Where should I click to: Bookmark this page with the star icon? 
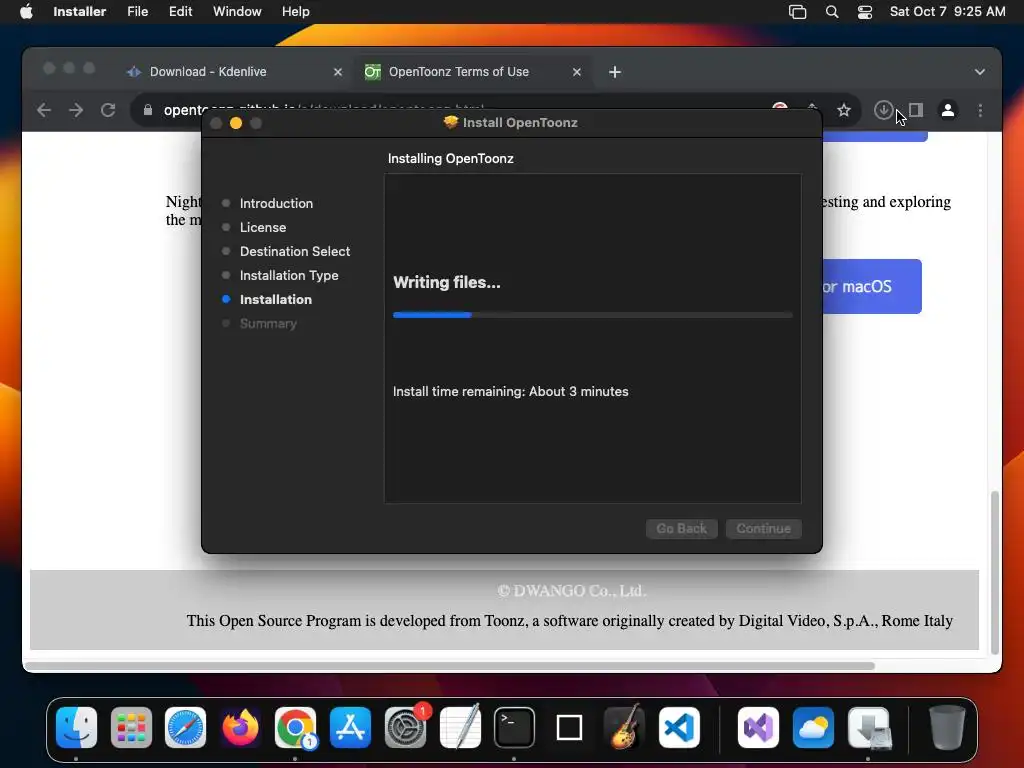[844, 110]
